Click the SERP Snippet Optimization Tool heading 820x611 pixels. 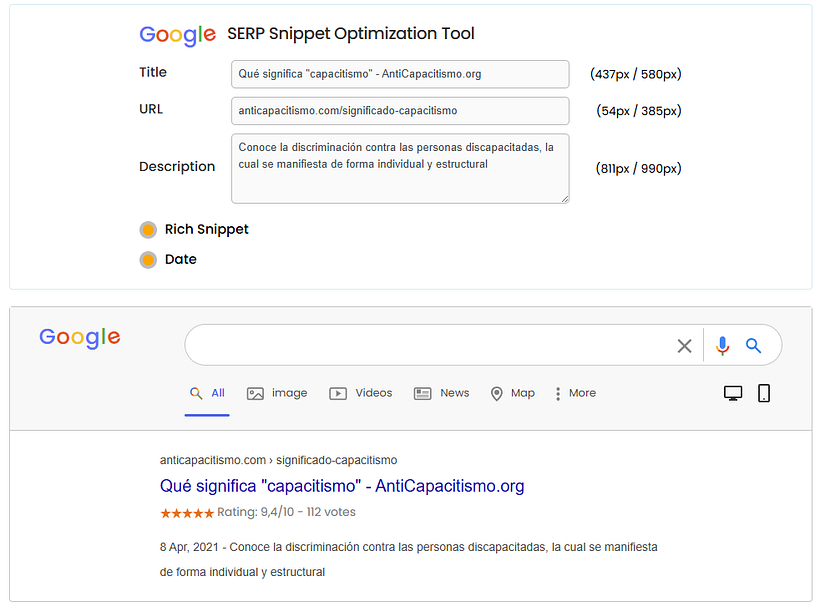click(x=351, y=34)
